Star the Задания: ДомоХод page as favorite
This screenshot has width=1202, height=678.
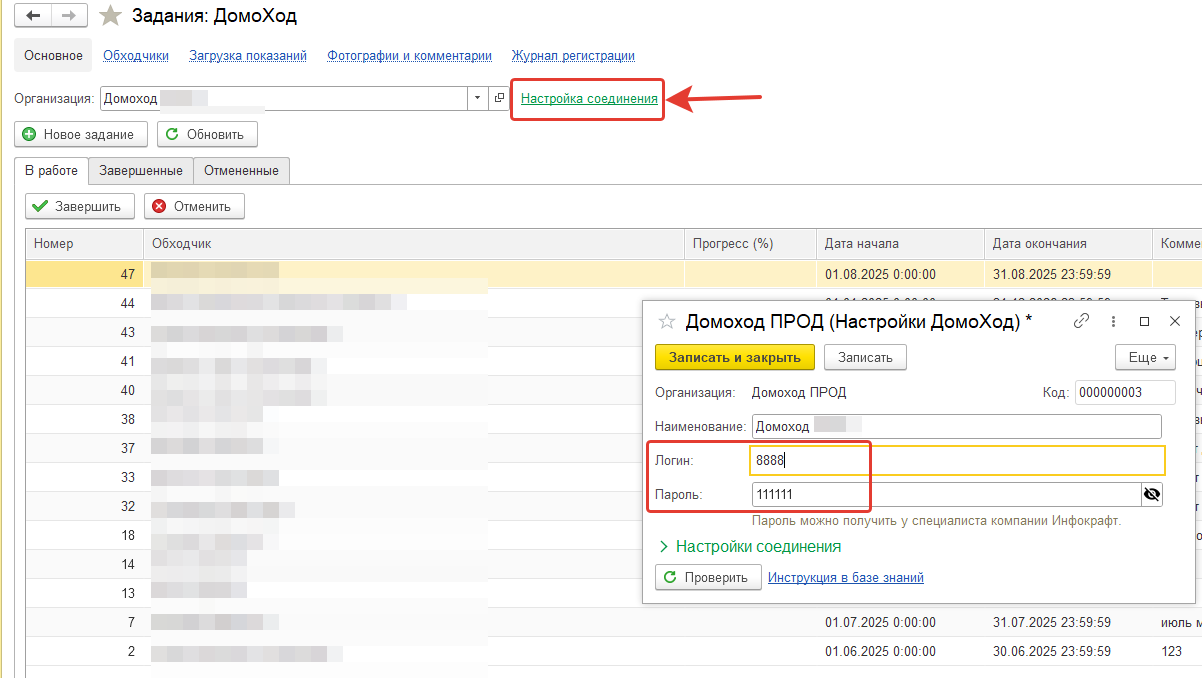[x=112, y=16]
